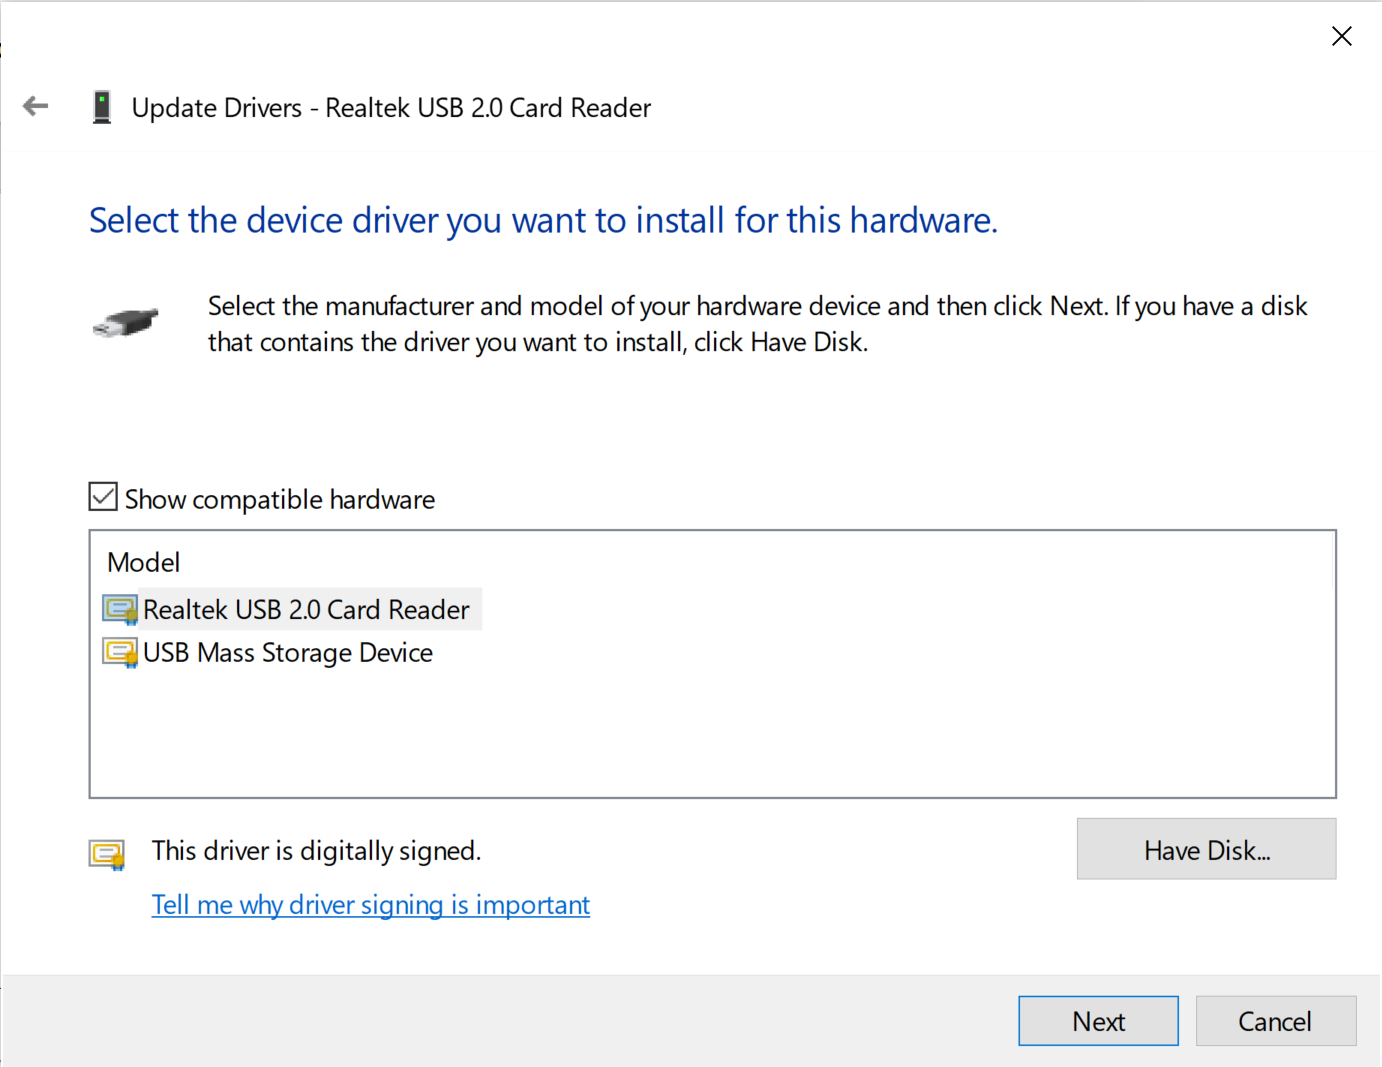The width and height of the screenshot is (1382, 1067).
Task: Select USB Mass Storage Device from the list
Action: (287, 652)
